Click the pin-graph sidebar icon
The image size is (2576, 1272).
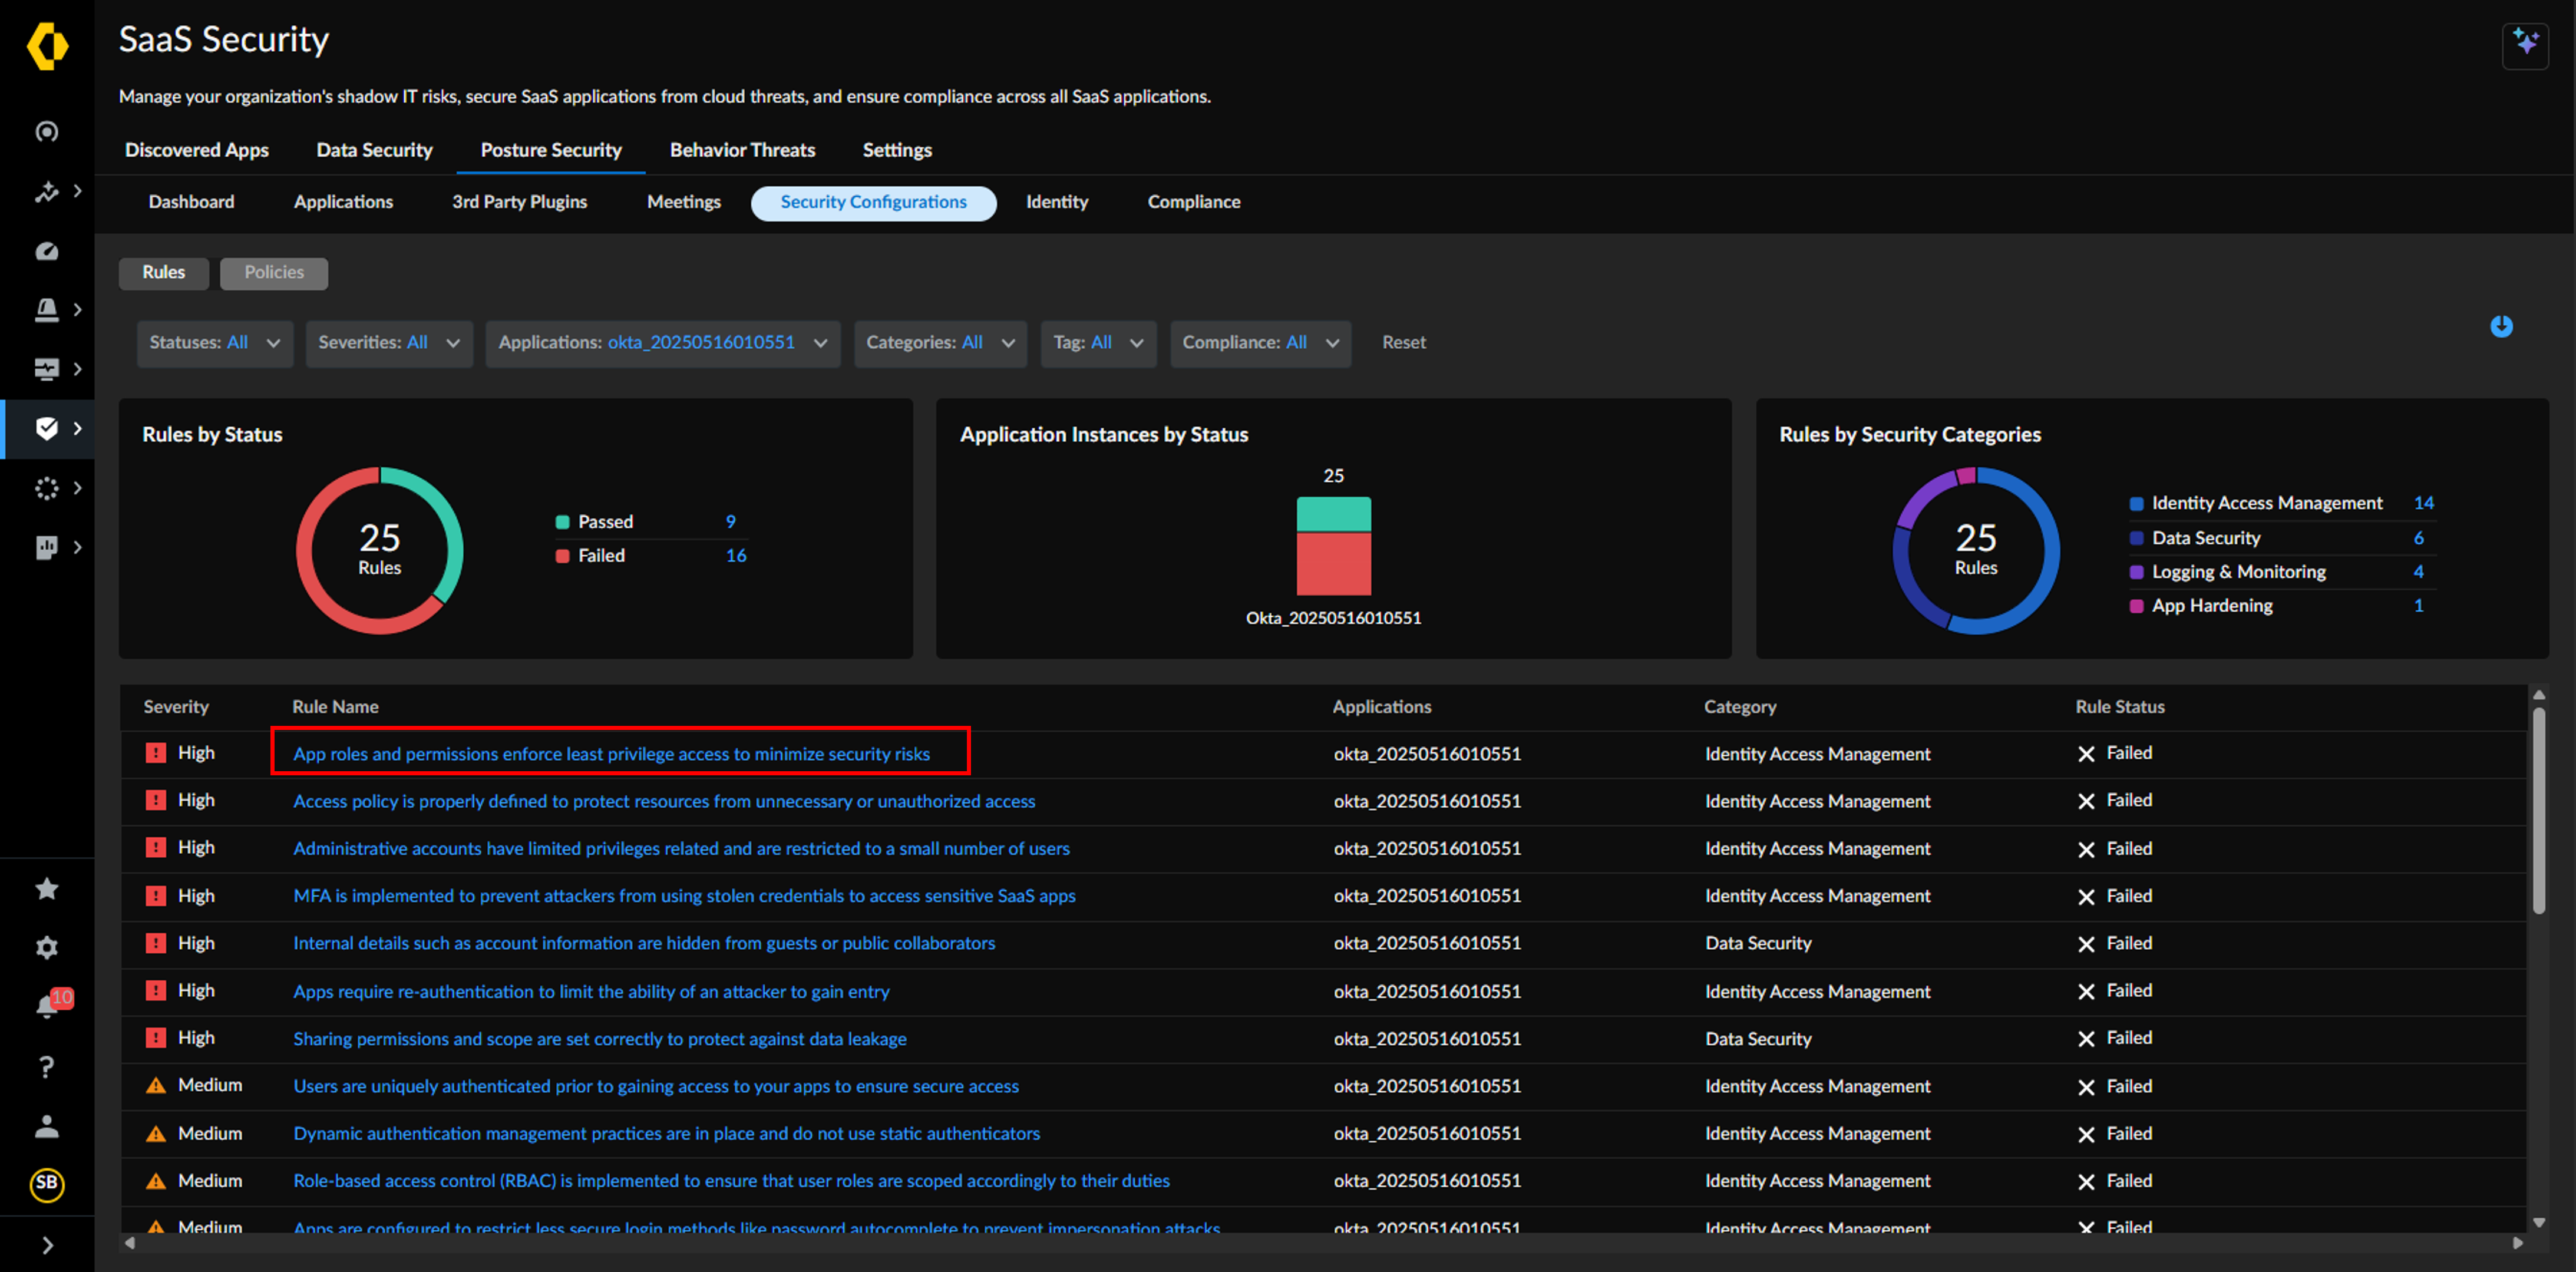click(47, 191)
